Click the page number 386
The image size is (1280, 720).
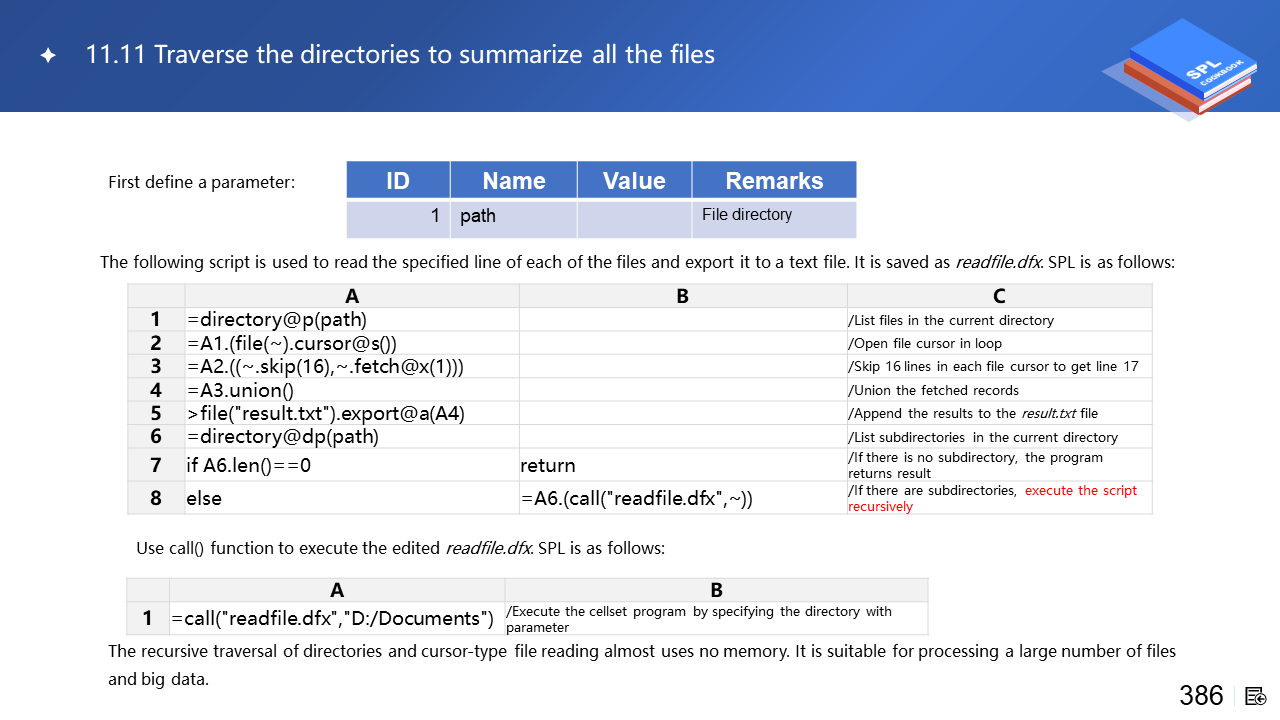pos(1201,696)
